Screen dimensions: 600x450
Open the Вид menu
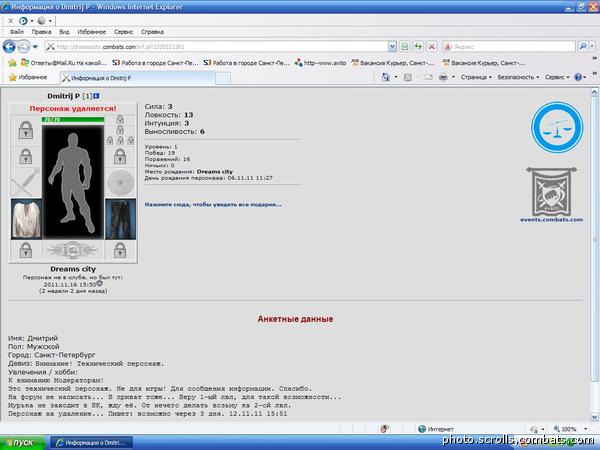click(x=64, y=32)
